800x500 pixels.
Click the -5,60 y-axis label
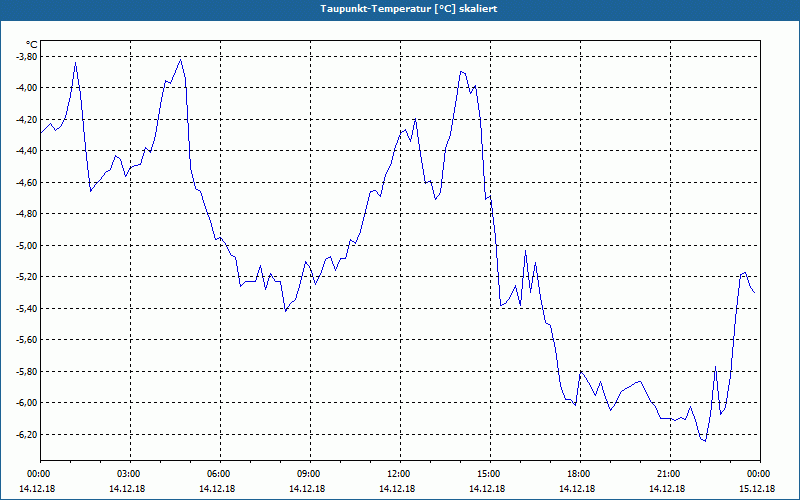28,340
